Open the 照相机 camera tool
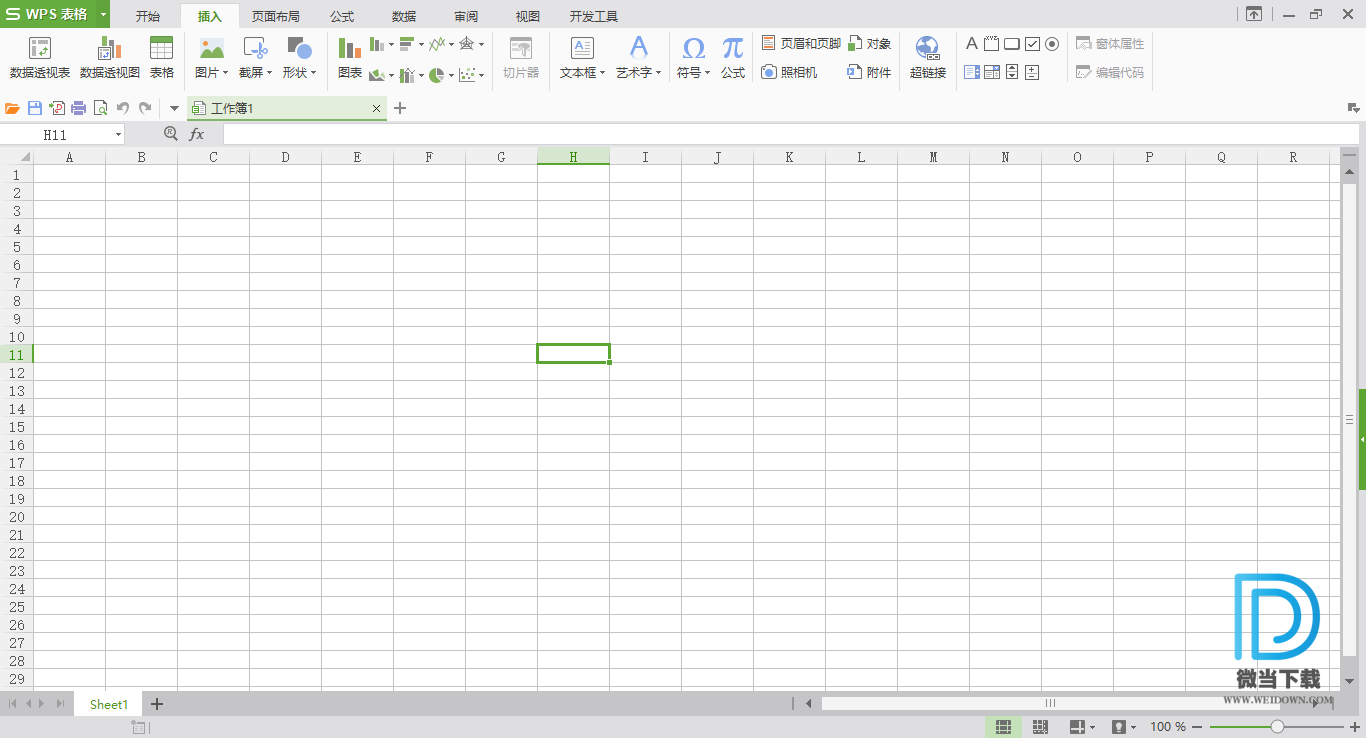This screenshot has height=738, width=1366. click(789, 72)
